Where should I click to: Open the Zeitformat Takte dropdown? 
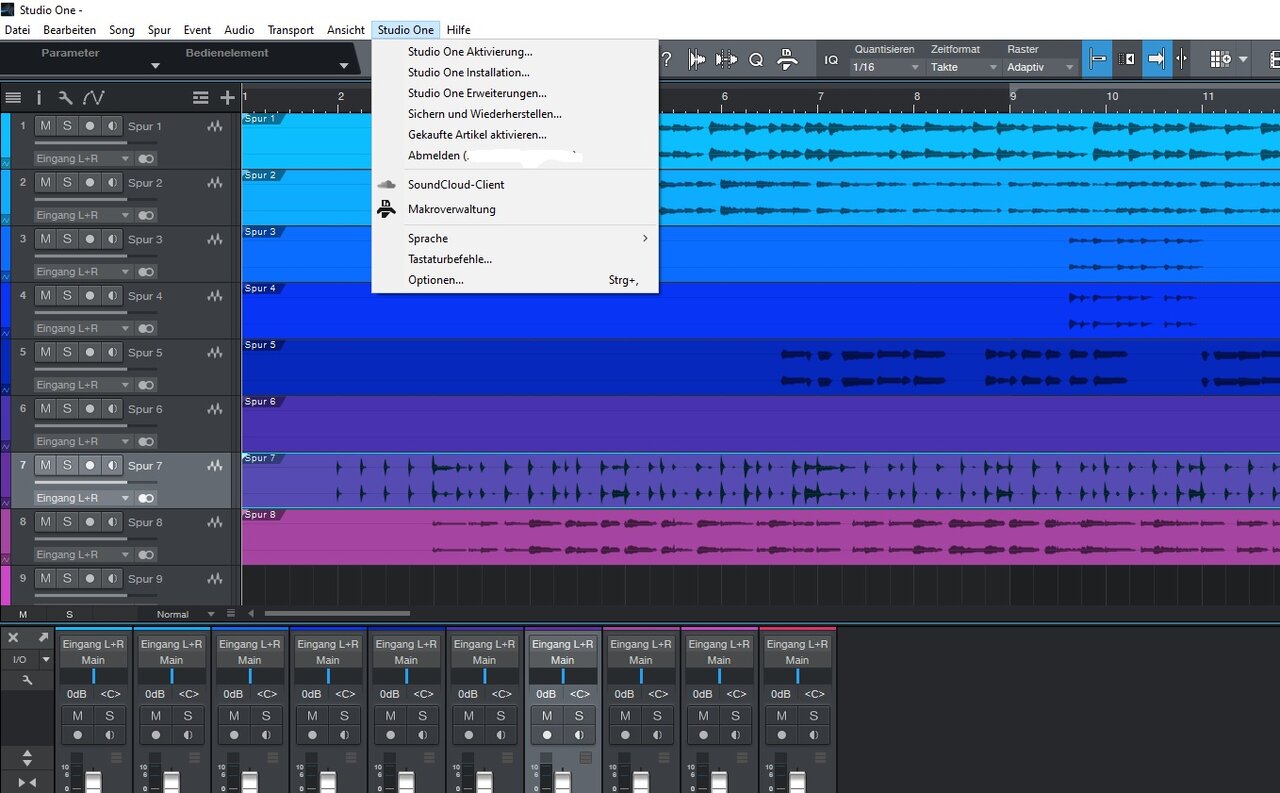964,67
